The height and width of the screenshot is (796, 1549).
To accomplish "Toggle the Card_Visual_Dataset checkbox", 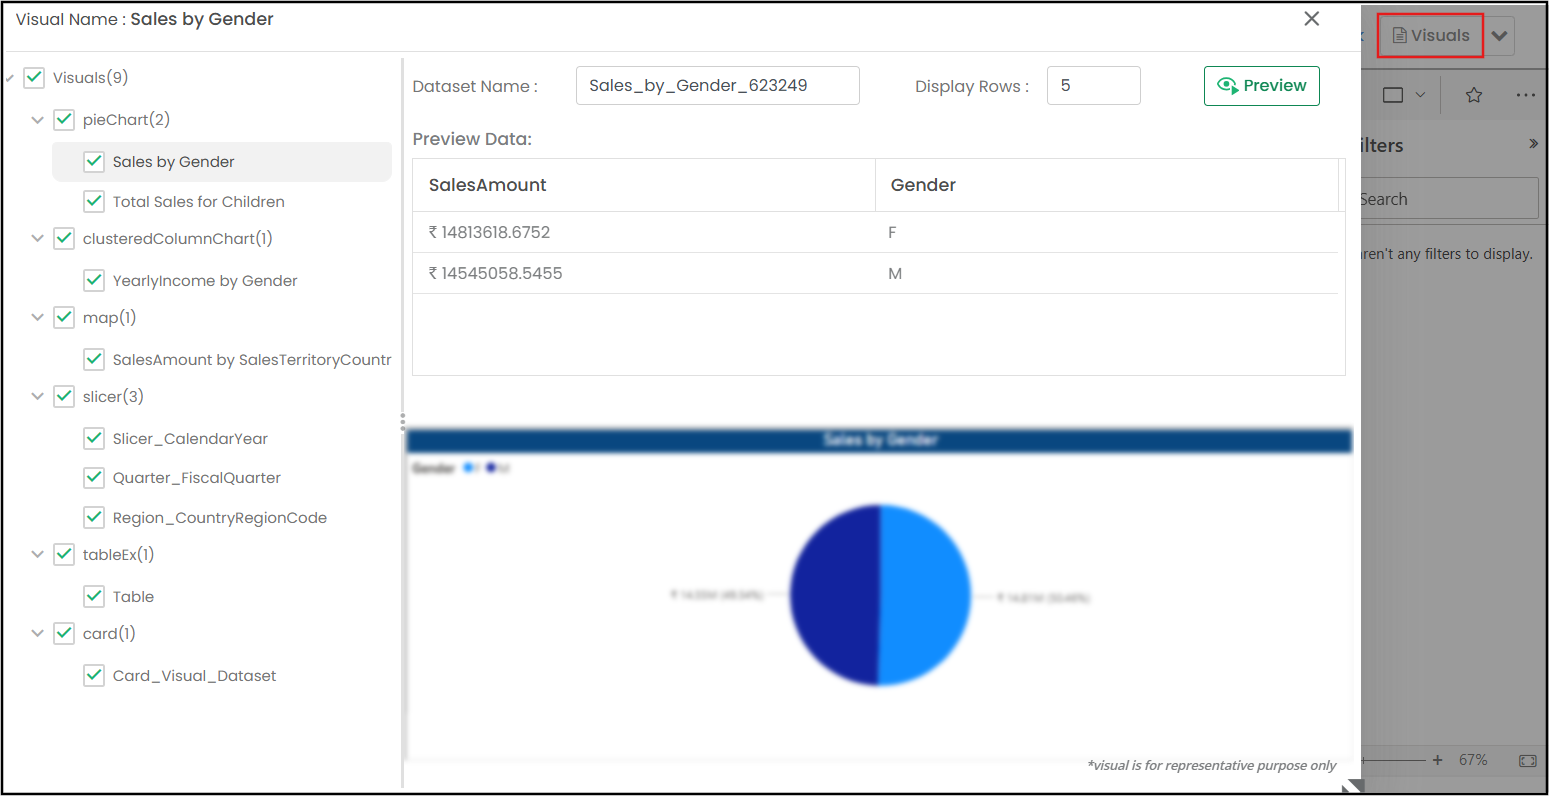I will (x=94, y=676).
